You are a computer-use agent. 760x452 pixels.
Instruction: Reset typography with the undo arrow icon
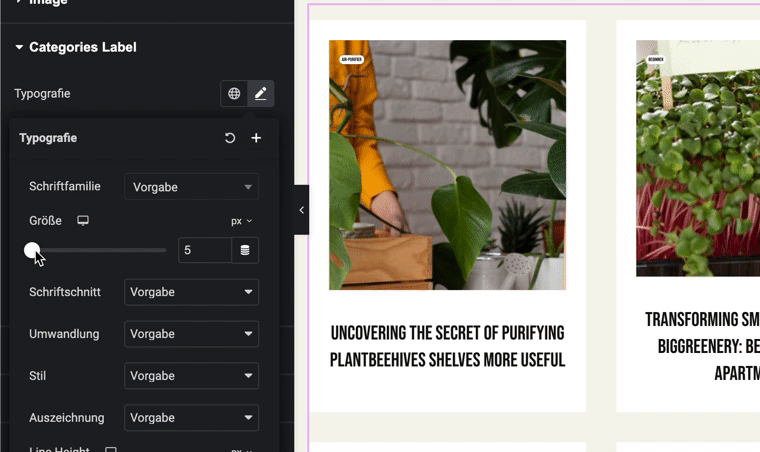(230, 138)
